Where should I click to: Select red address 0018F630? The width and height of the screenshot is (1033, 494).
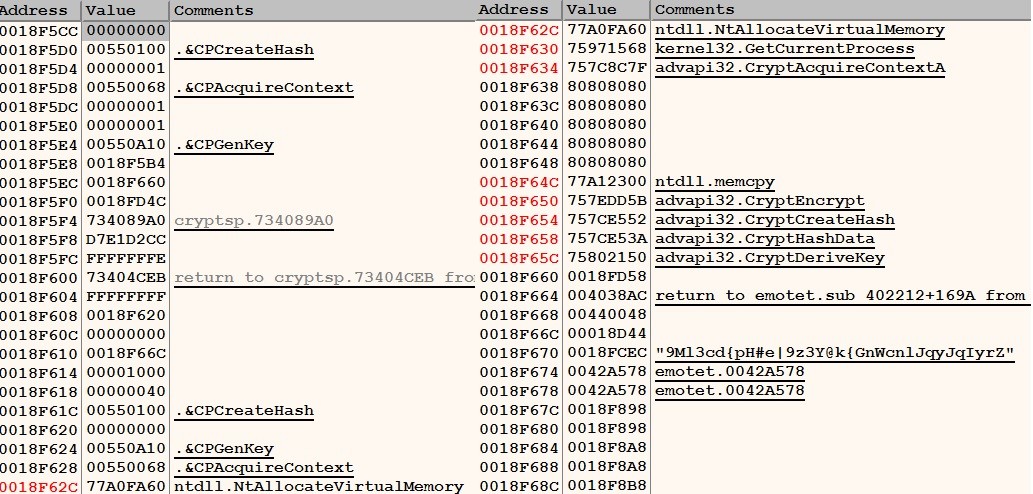[x=519, y=49]
